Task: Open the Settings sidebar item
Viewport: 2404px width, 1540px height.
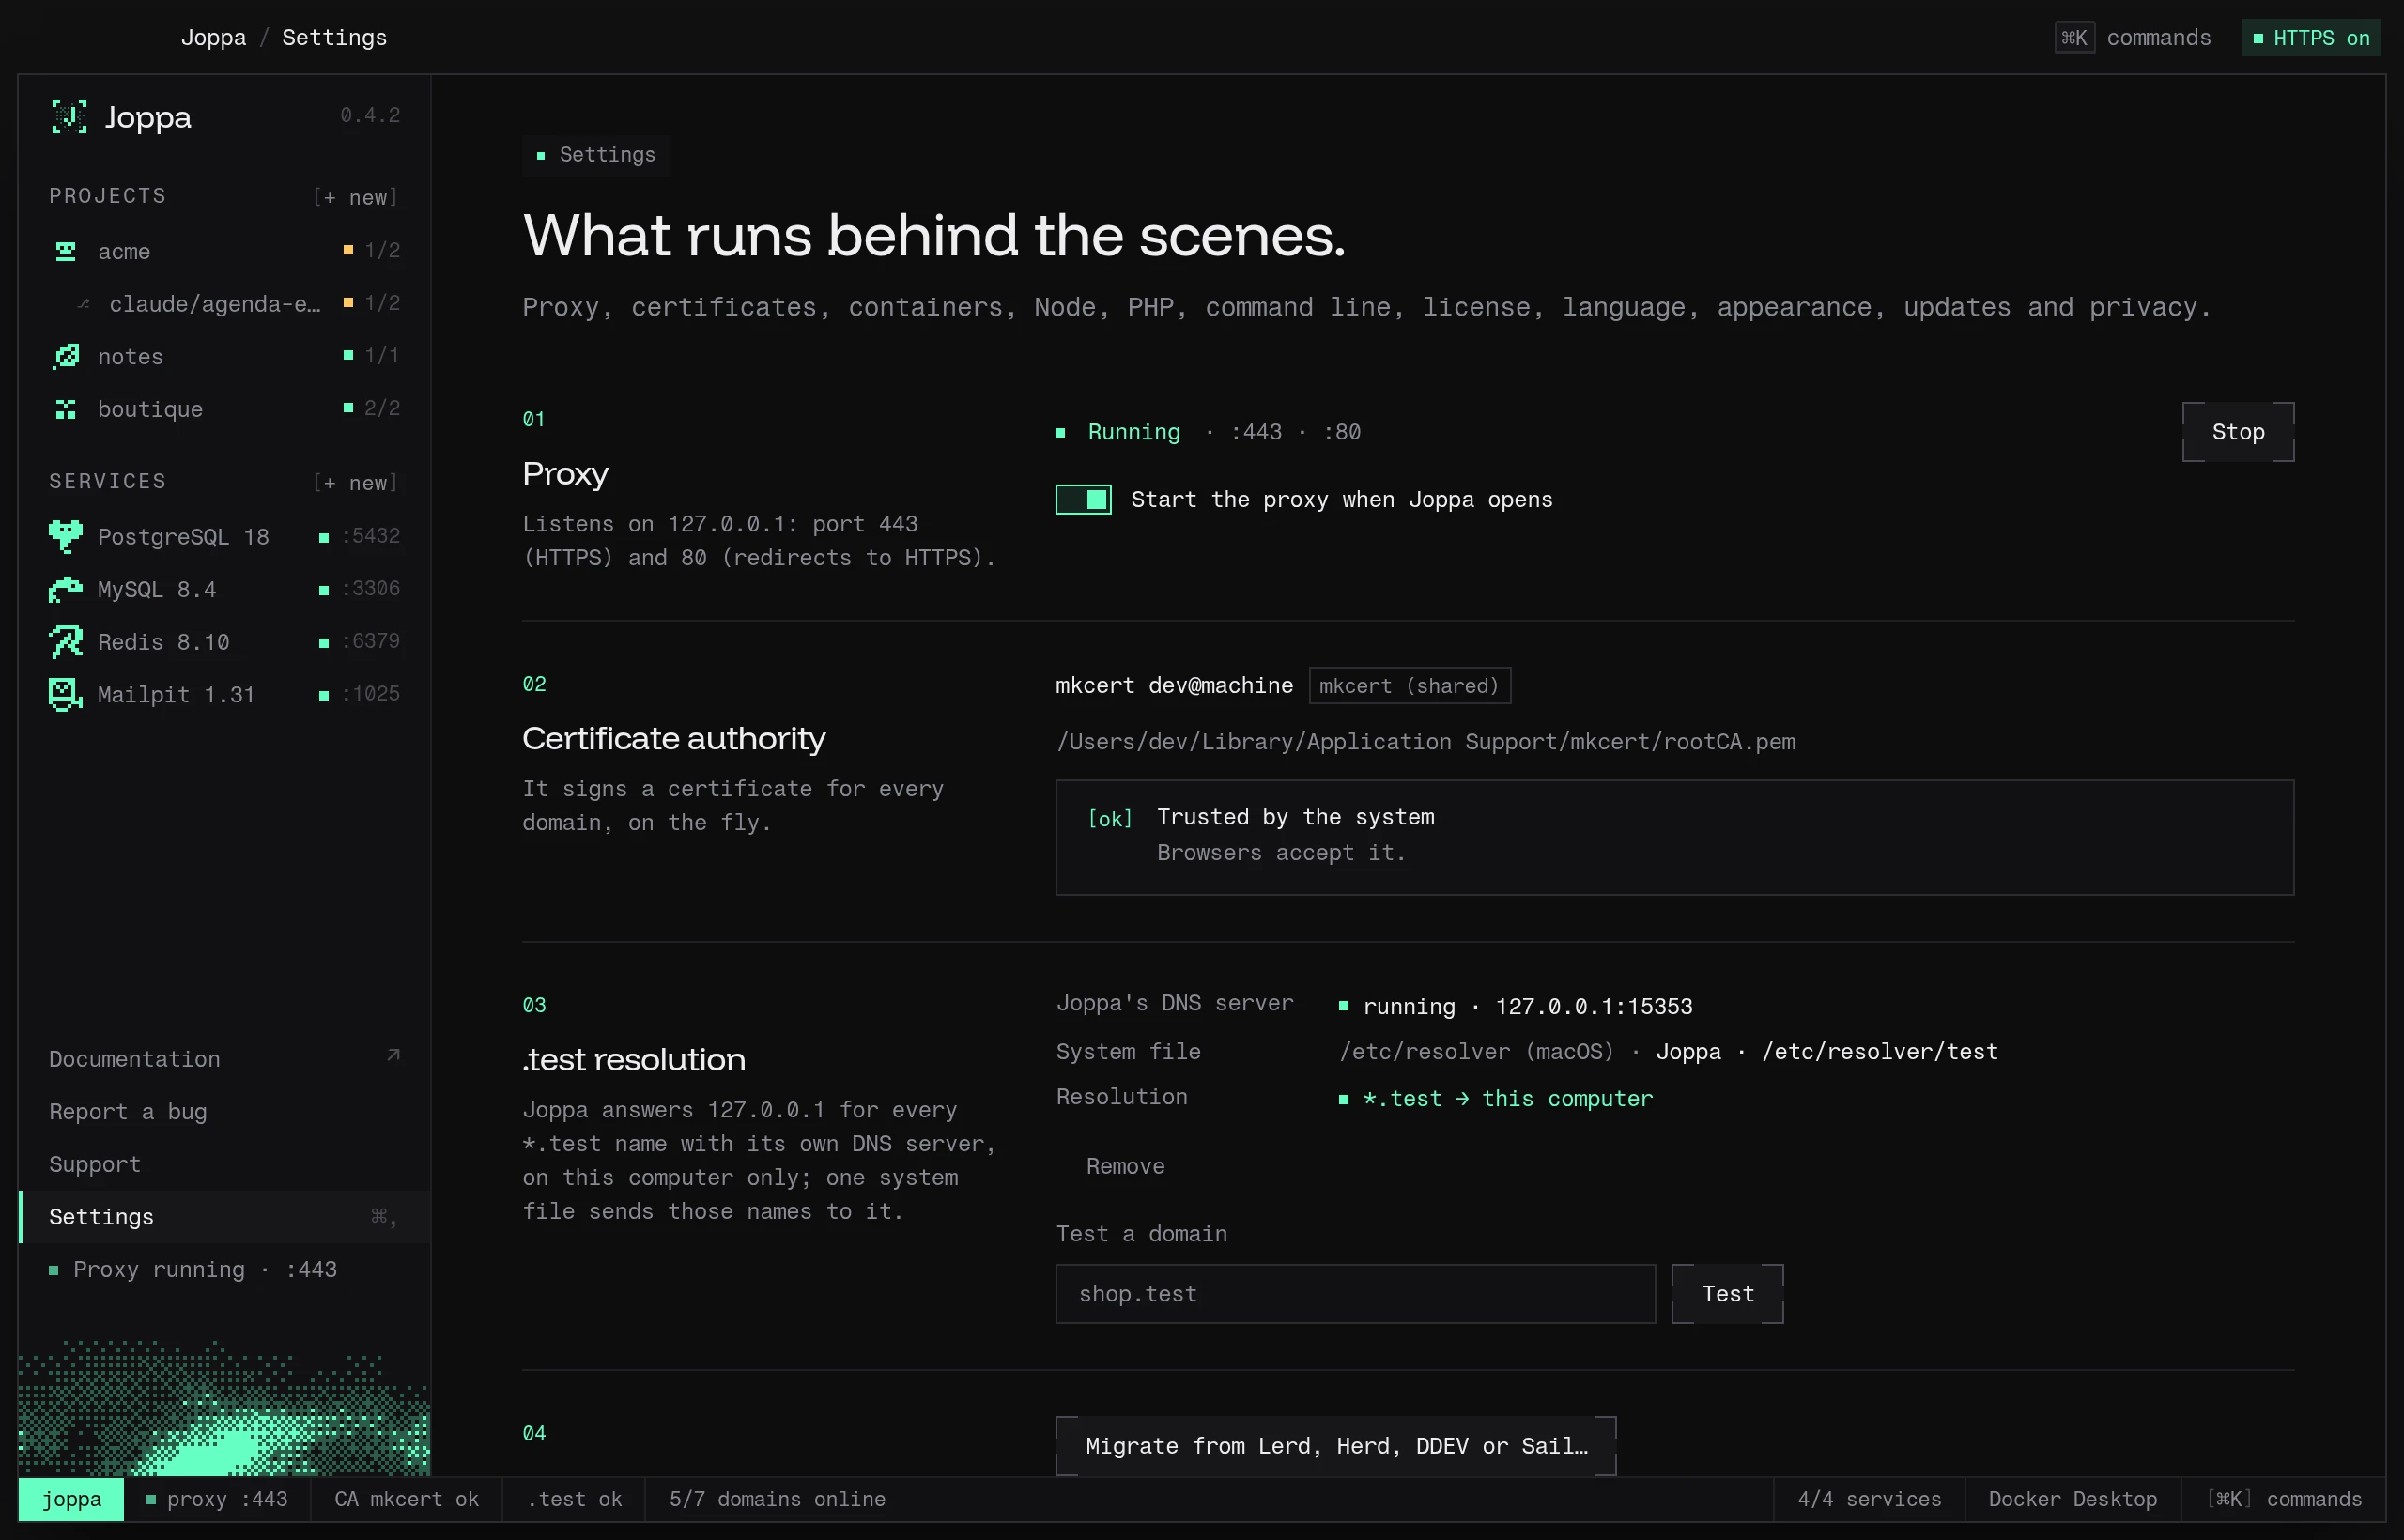Action: pos(225,1217)
